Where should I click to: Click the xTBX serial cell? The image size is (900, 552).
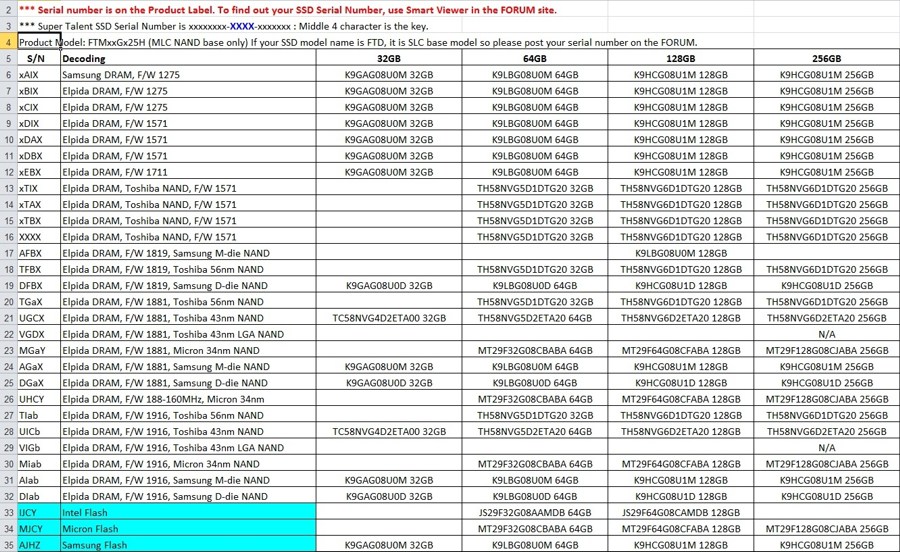click(x=38, y=220)
